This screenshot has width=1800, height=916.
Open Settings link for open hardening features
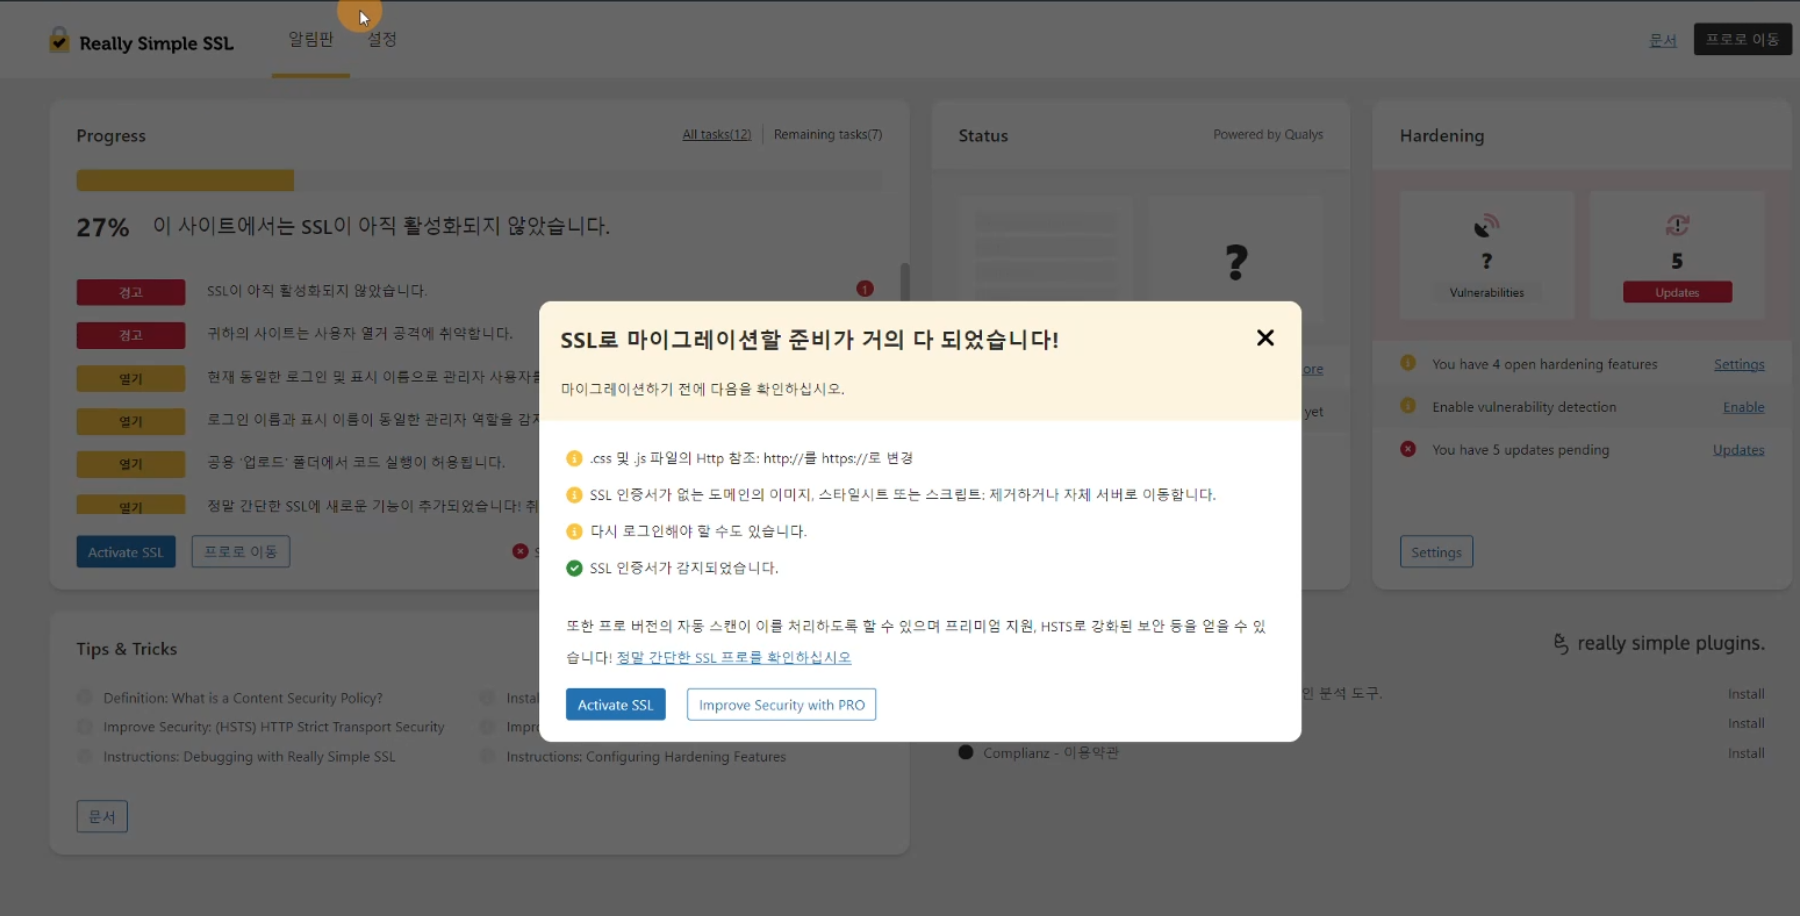[1739, 364]
